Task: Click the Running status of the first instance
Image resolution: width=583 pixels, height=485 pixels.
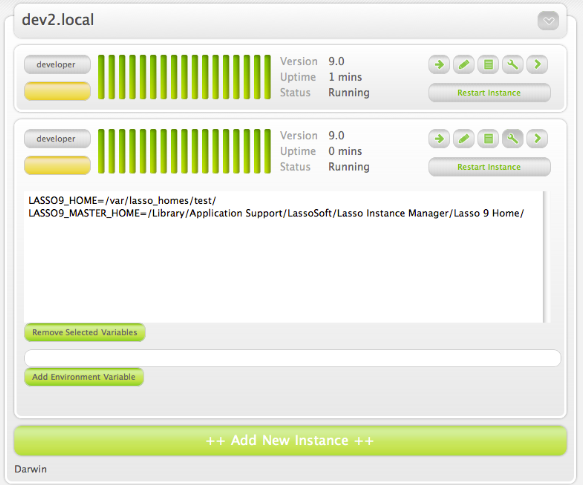Action: pos(349,93)
